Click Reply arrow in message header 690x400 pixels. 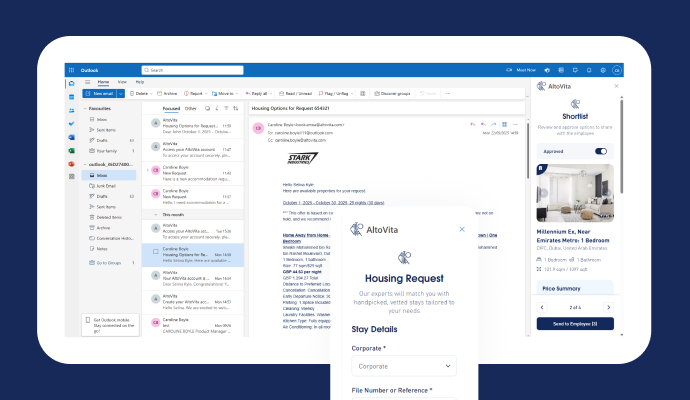click(473, 125)
